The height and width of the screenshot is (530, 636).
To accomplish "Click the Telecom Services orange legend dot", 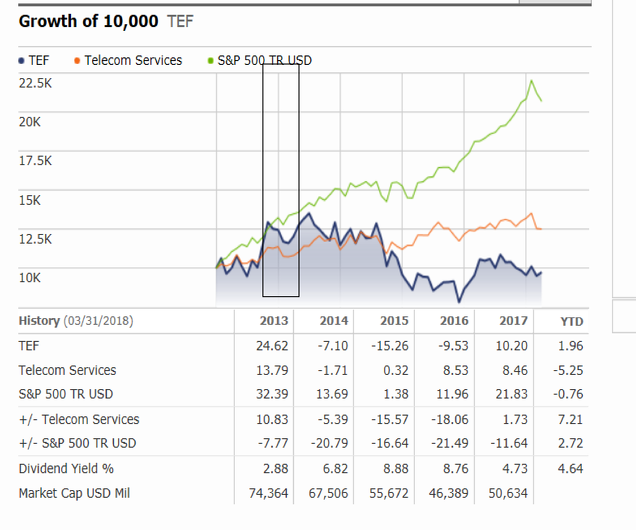I will tap(77, 61).
